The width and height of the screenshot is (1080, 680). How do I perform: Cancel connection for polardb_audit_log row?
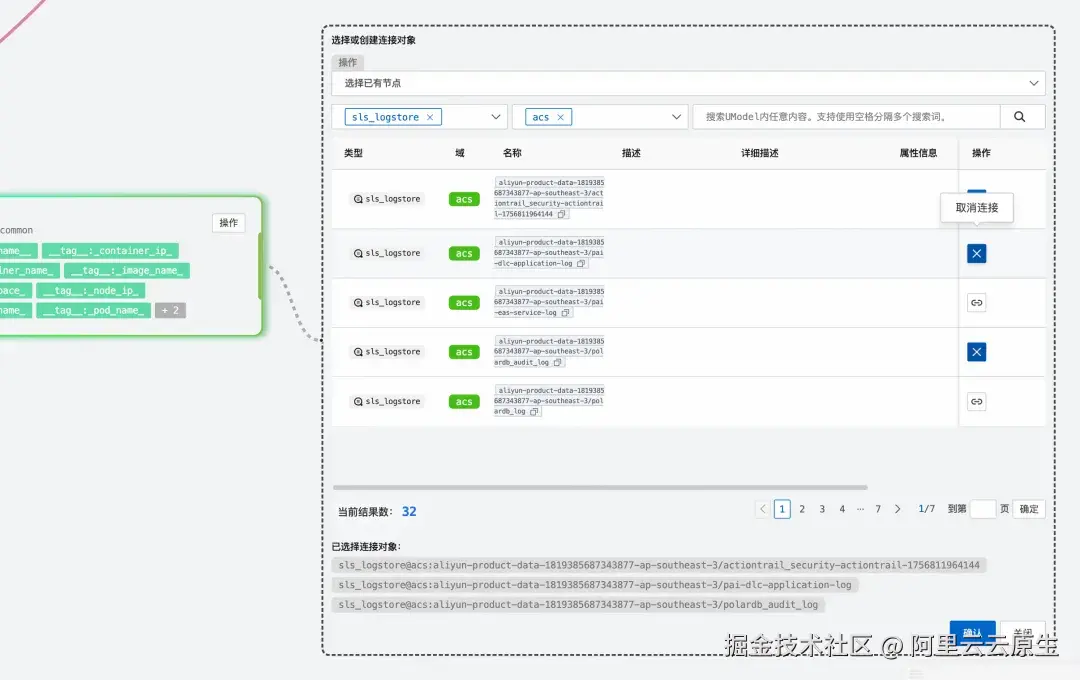click(977, 352)
